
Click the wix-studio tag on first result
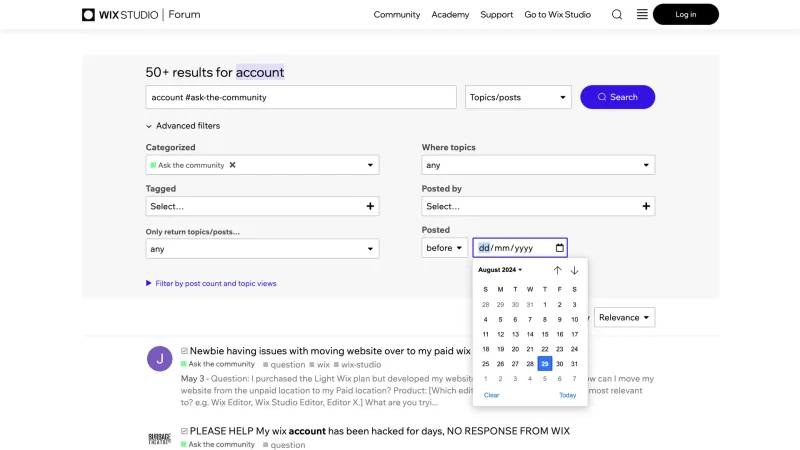(x=357, y=365)
